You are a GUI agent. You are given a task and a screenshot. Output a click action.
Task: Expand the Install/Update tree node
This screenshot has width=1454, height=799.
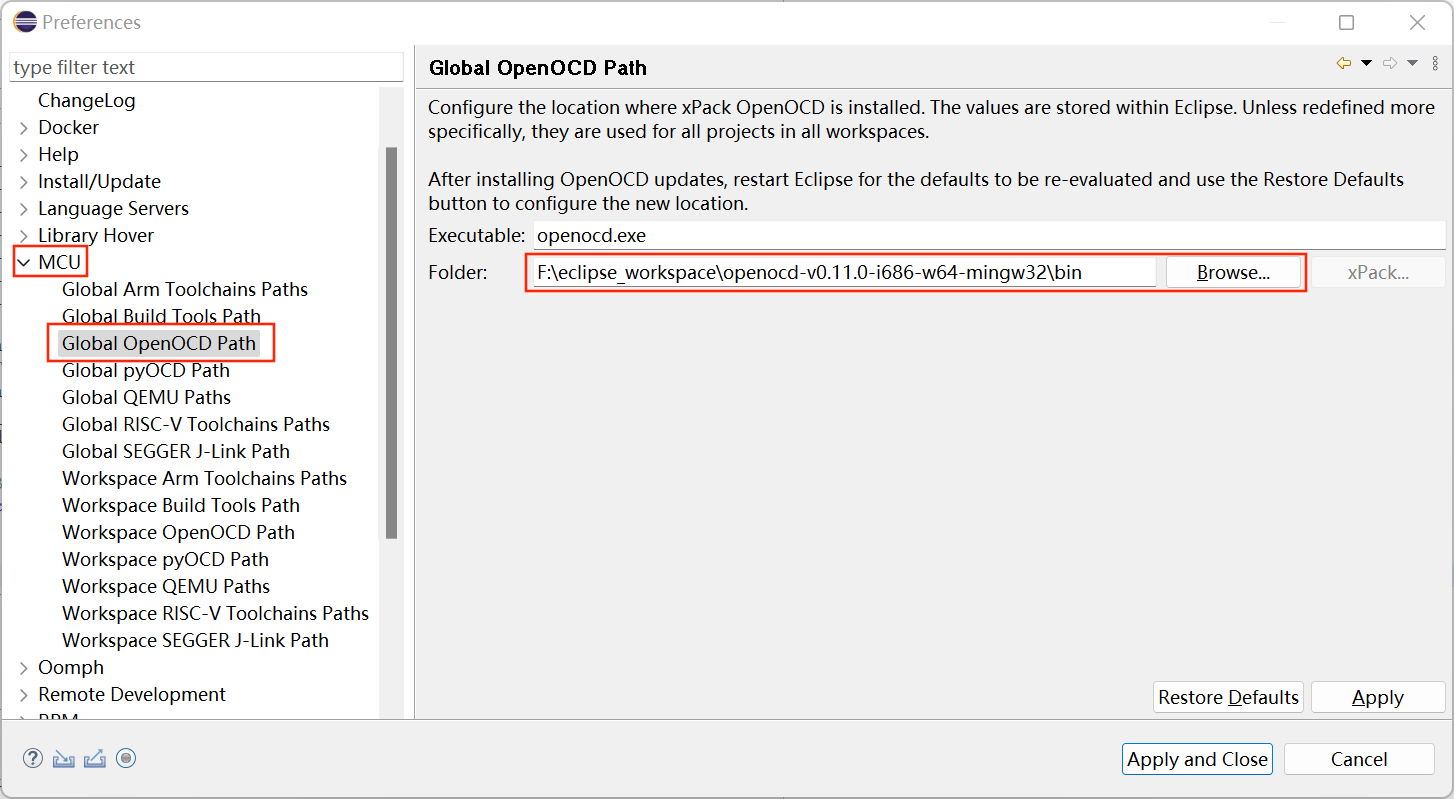[x=24, y=182]
